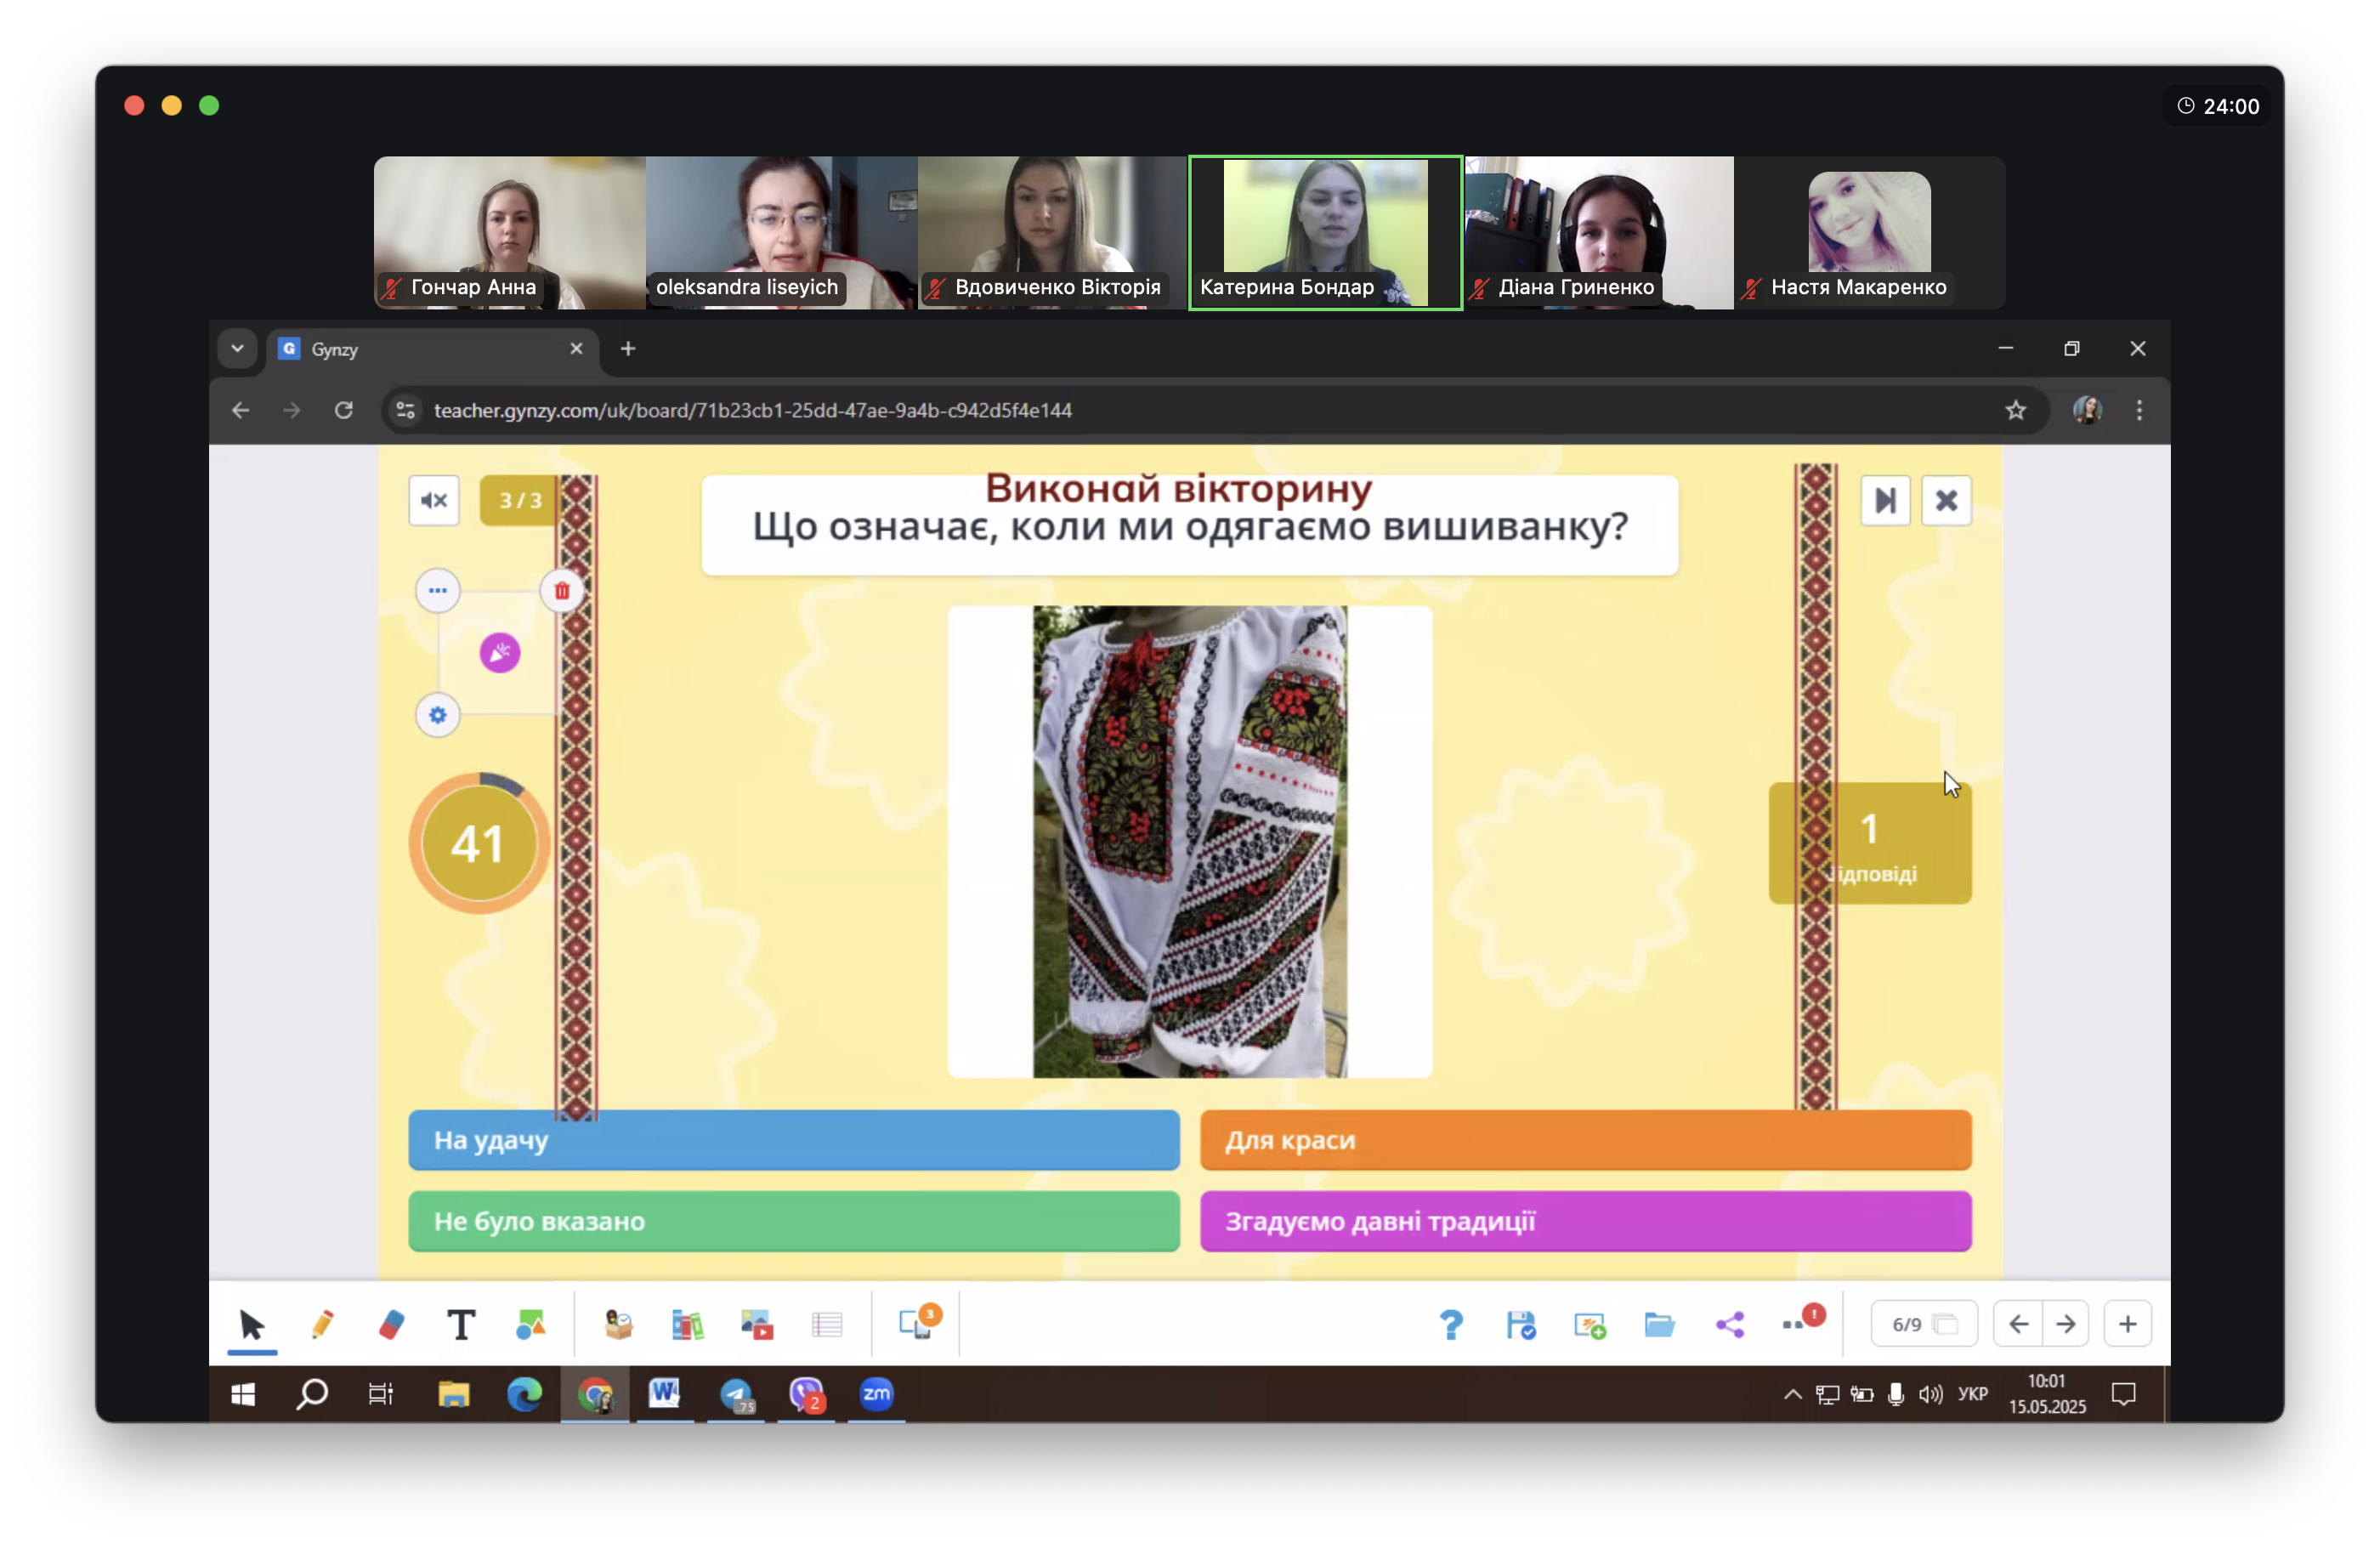Image resolution: width=2380 pixels, height=1549 pixels.
Task: Click the 41 second countdown timer
Action: coord(478,843)
